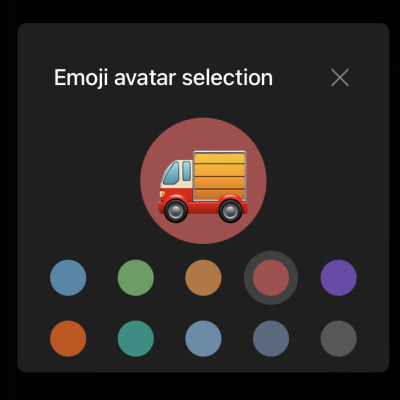Image resolution: width=400 pixels, height=400 pixels.
Task: Pick the burnt orange color swatch
Action: pyautogui.click(x=68, y=339)
